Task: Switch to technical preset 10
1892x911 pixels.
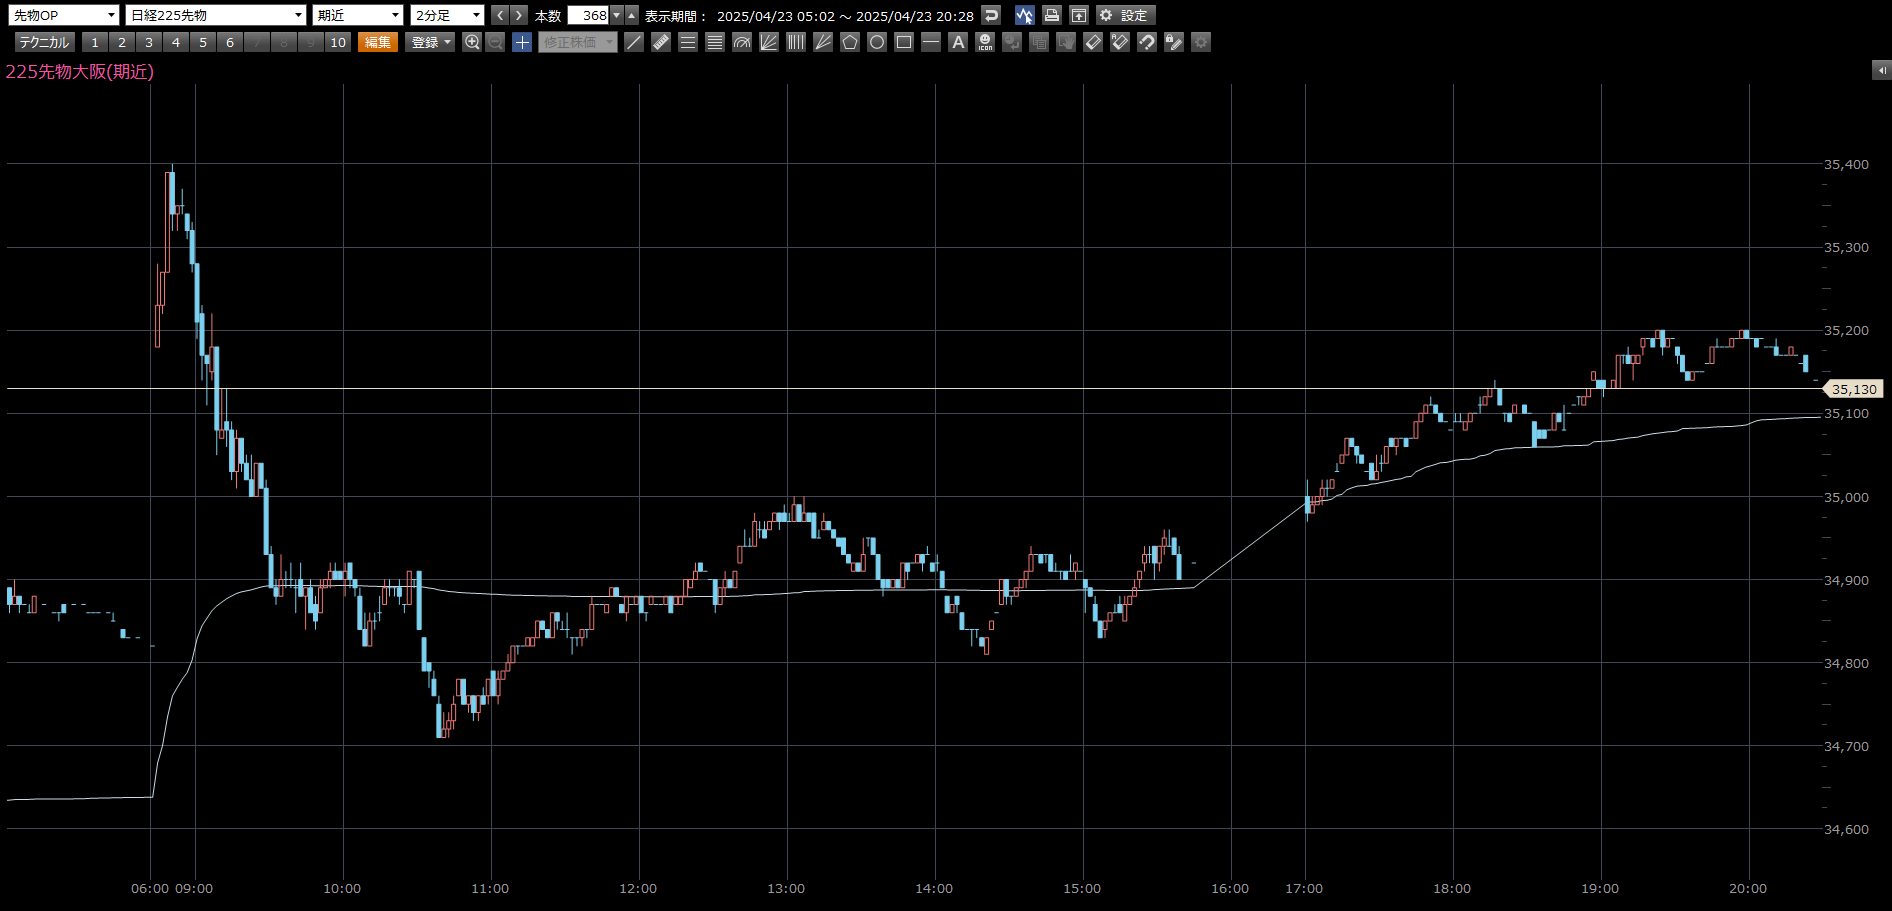Action: point(338,42)
